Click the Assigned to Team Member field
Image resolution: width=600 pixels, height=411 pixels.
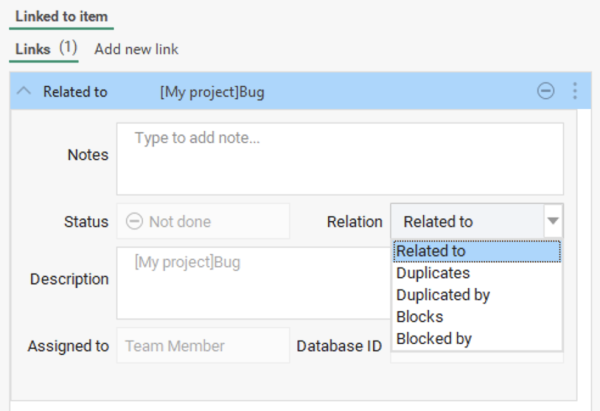pos(203,346)
